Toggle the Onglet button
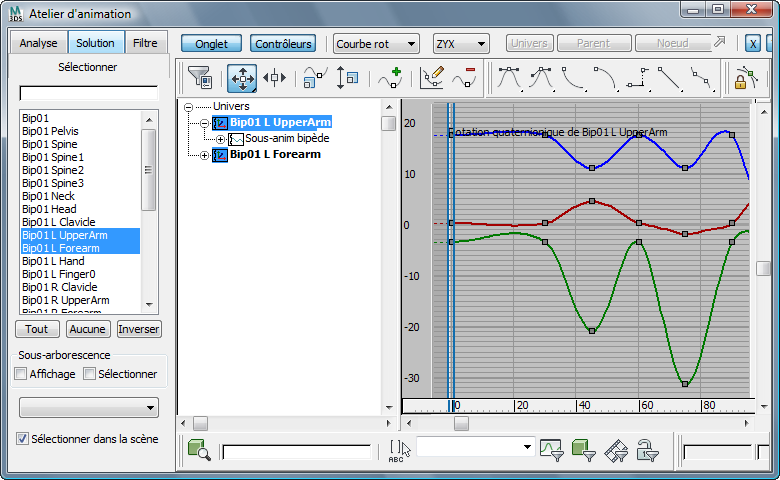780x480 pixels. click(211, 44)
